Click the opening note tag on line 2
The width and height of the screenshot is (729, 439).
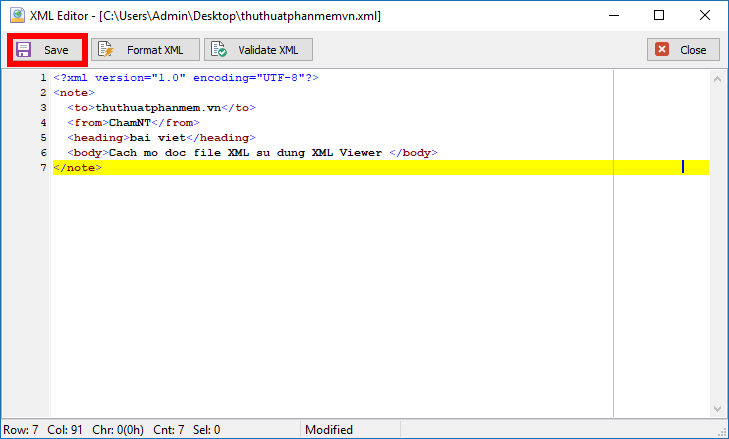(x=70, y=93)
